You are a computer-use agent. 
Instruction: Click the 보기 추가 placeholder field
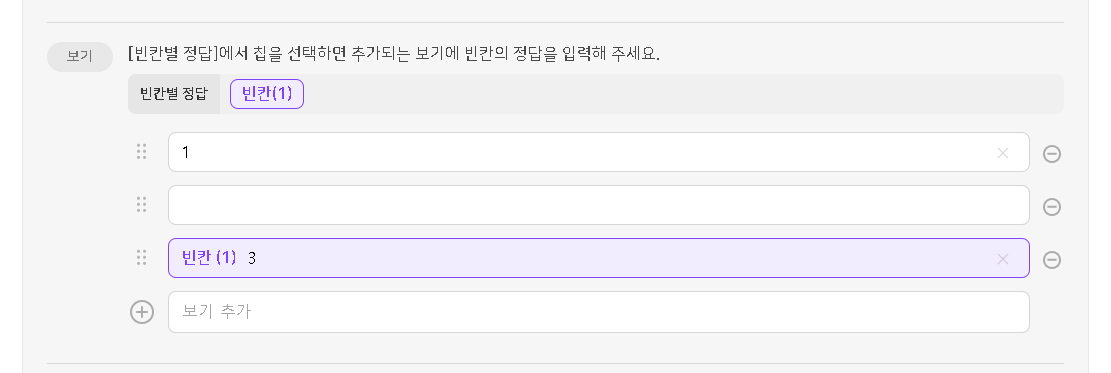click(x=599, y=312)
